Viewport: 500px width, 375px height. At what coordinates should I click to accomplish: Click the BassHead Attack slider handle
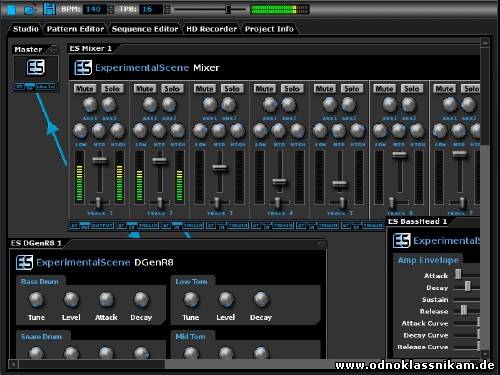[458, 274]
